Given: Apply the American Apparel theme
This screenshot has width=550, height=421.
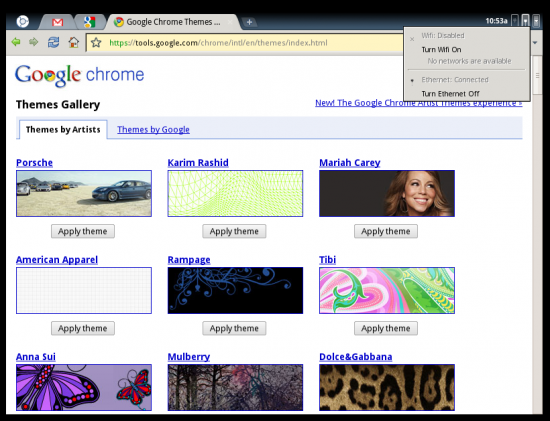Looking at the screenshot, I should click(83, 328).
